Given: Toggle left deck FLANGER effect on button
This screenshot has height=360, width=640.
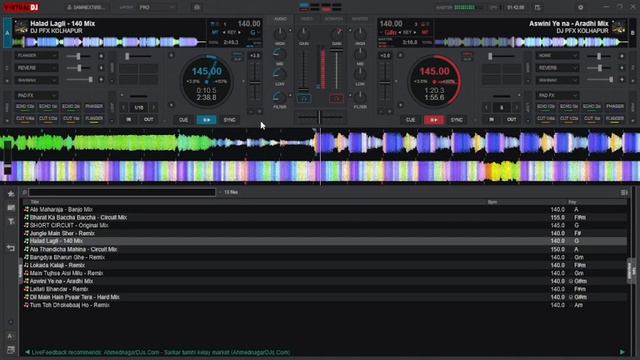Looking at the screenshot, I should click(101, 56).
